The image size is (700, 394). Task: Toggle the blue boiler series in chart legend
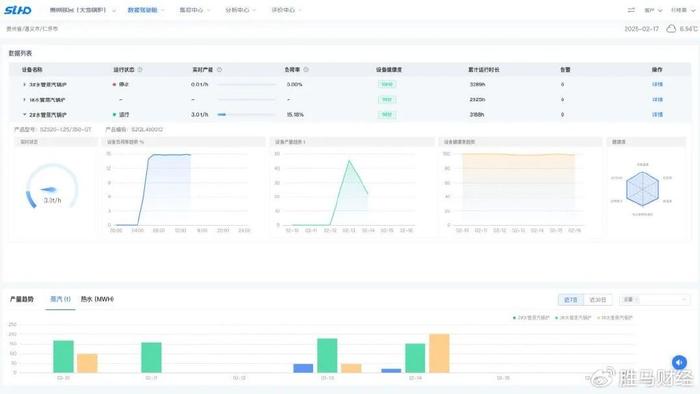(x=530, y=318)
